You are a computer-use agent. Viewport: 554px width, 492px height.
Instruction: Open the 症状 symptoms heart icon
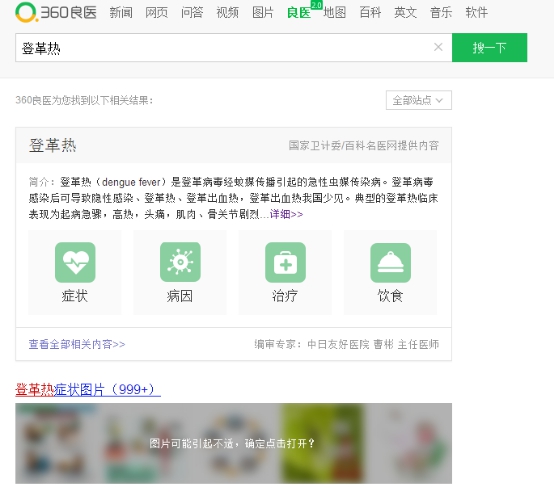tap(75, 262)
